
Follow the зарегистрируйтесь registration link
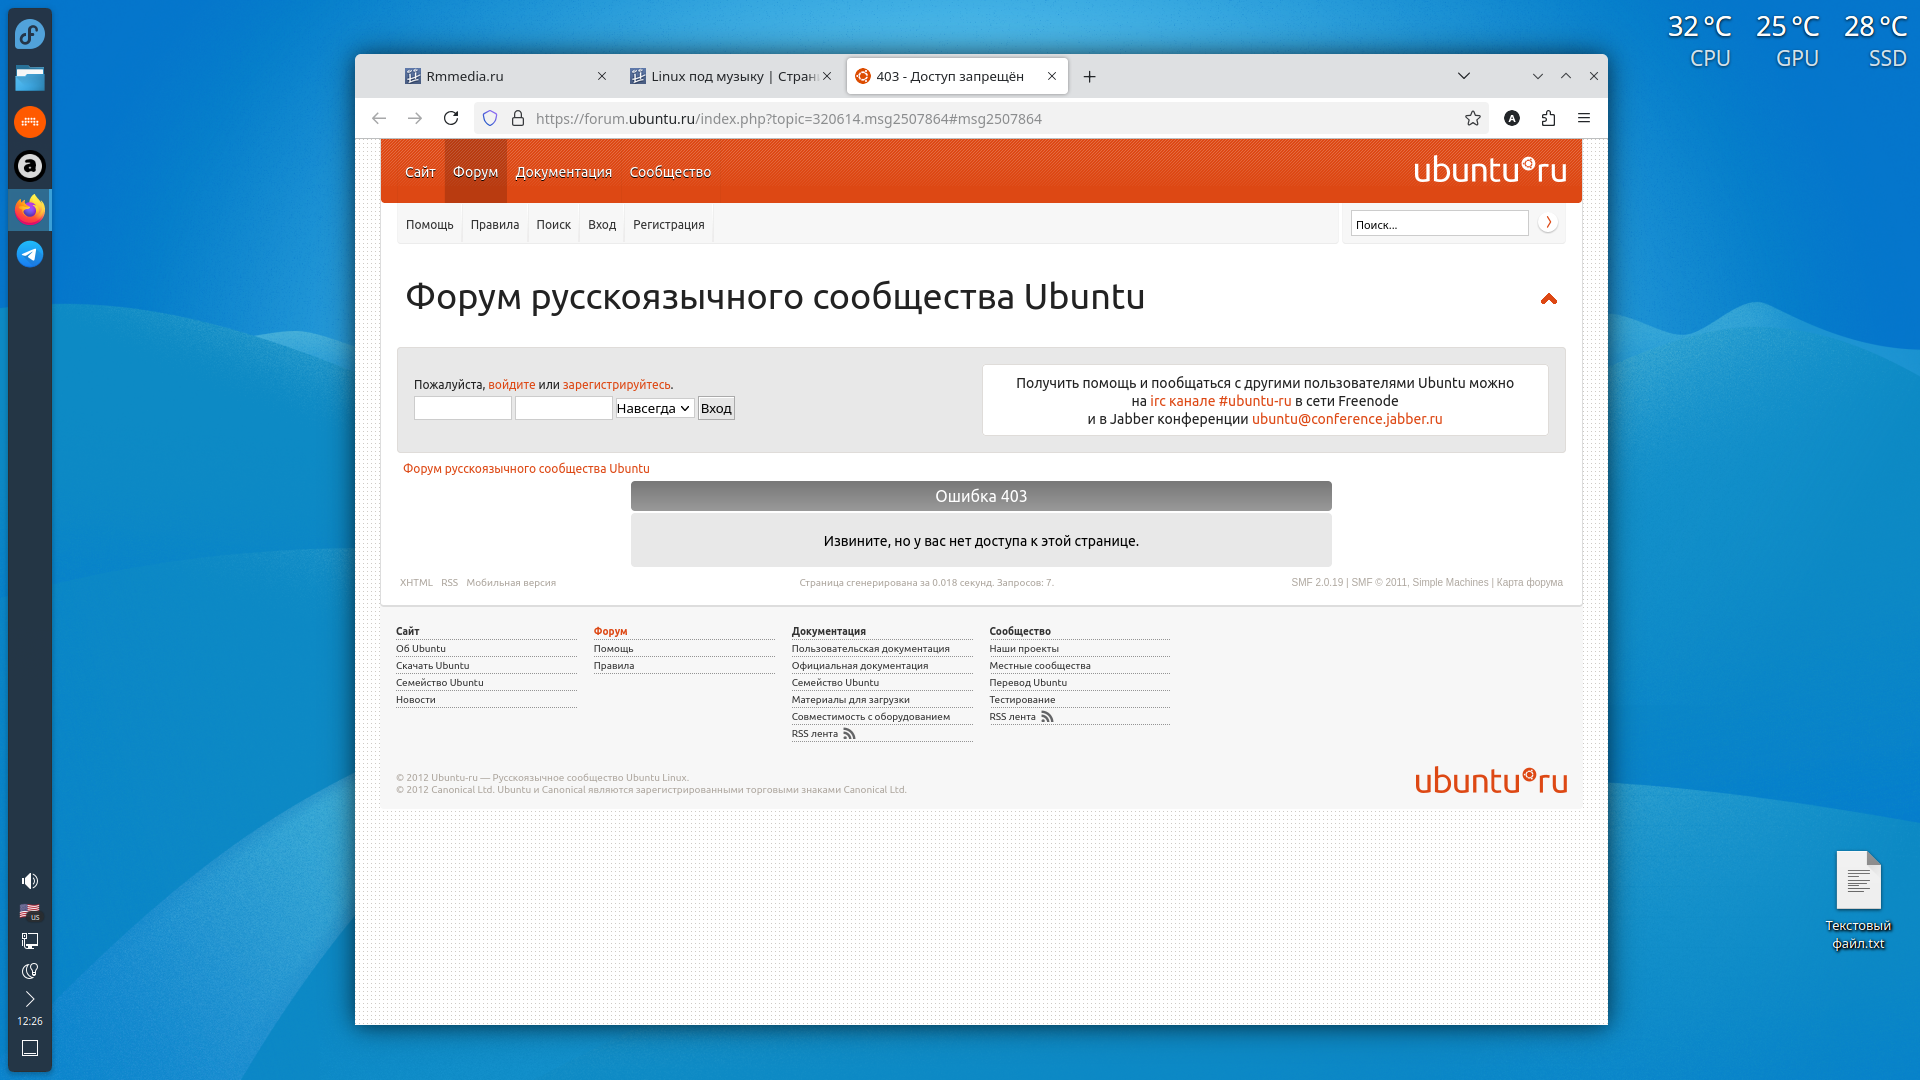(x=616, y=385)
